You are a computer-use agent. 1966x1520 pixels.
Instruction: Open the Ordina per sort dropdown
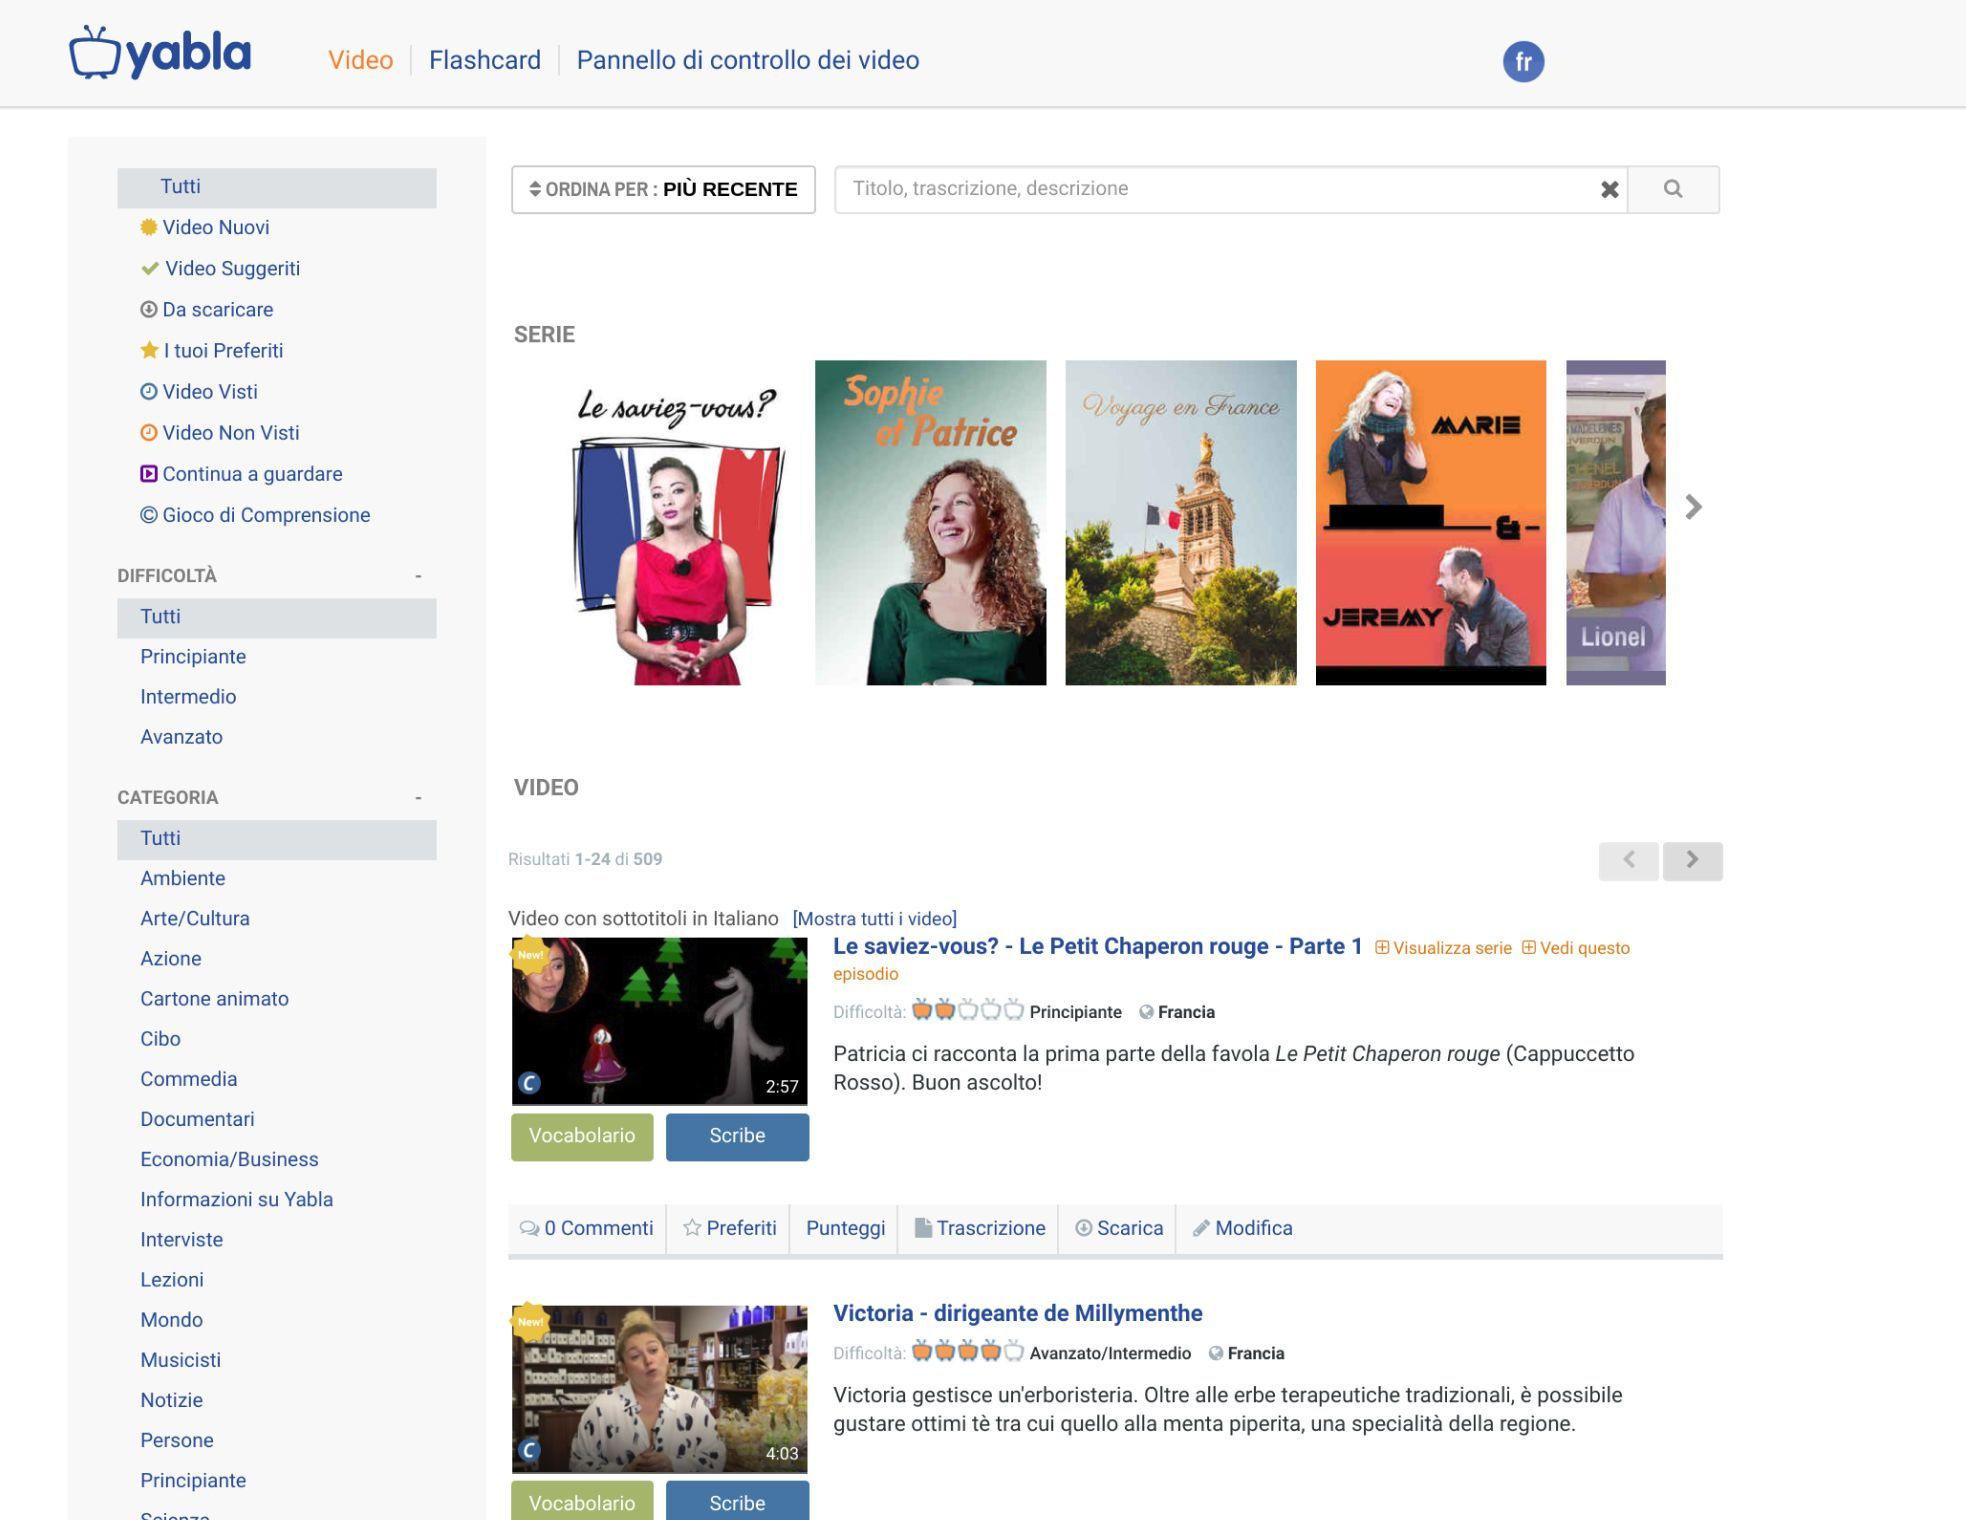point(662,189)
